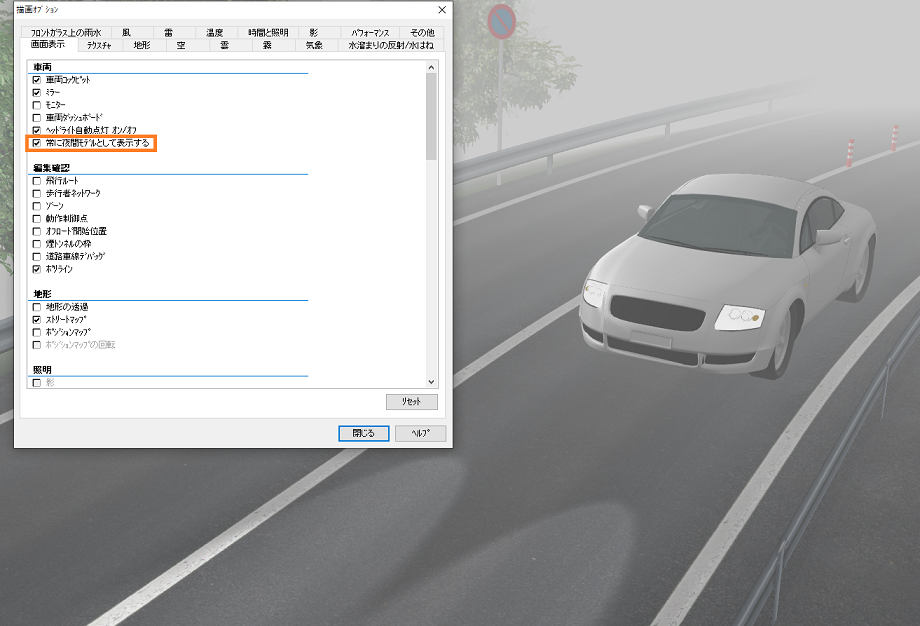This screenshot has width=920, height=626.
Task: Toggle ヘッドライト自動点灯 オン/オフ checkbox
Action: pos(36,130)
